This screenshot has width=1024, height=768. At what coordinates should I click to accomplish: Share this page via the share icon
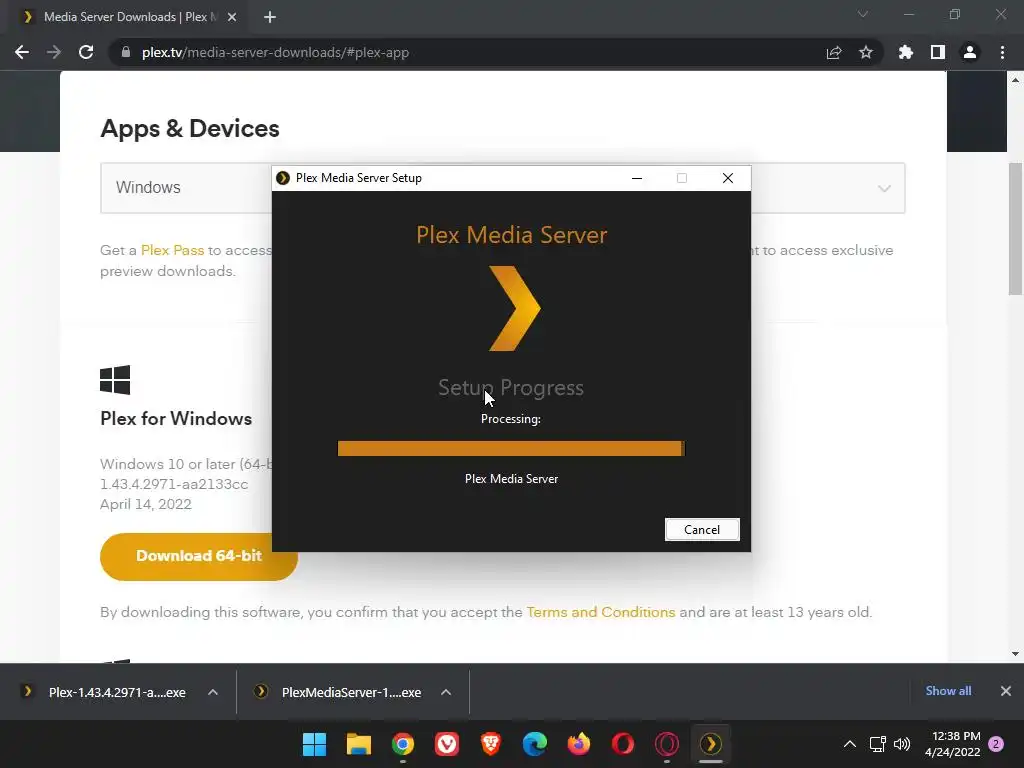(x=834, y=52)
